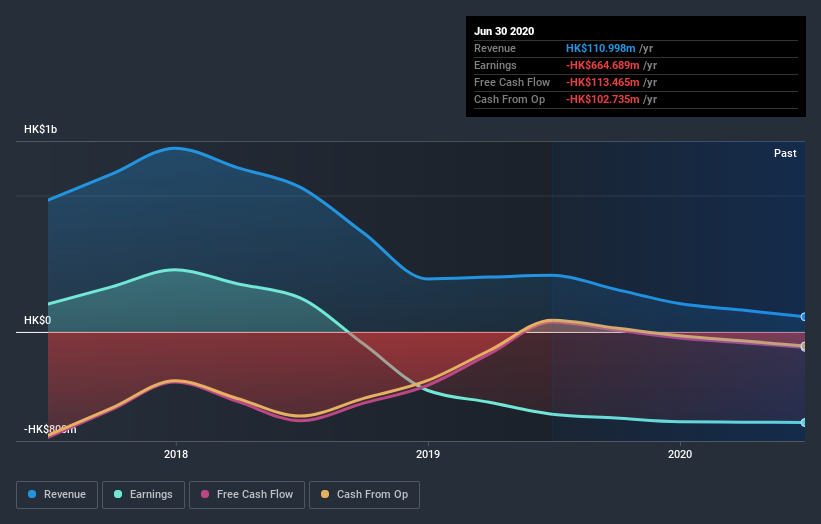Image resolution: width=821 pixels, height=524 pixels.
Task: Click the -HK$113.465m free cash flow value
Action: 602,82
